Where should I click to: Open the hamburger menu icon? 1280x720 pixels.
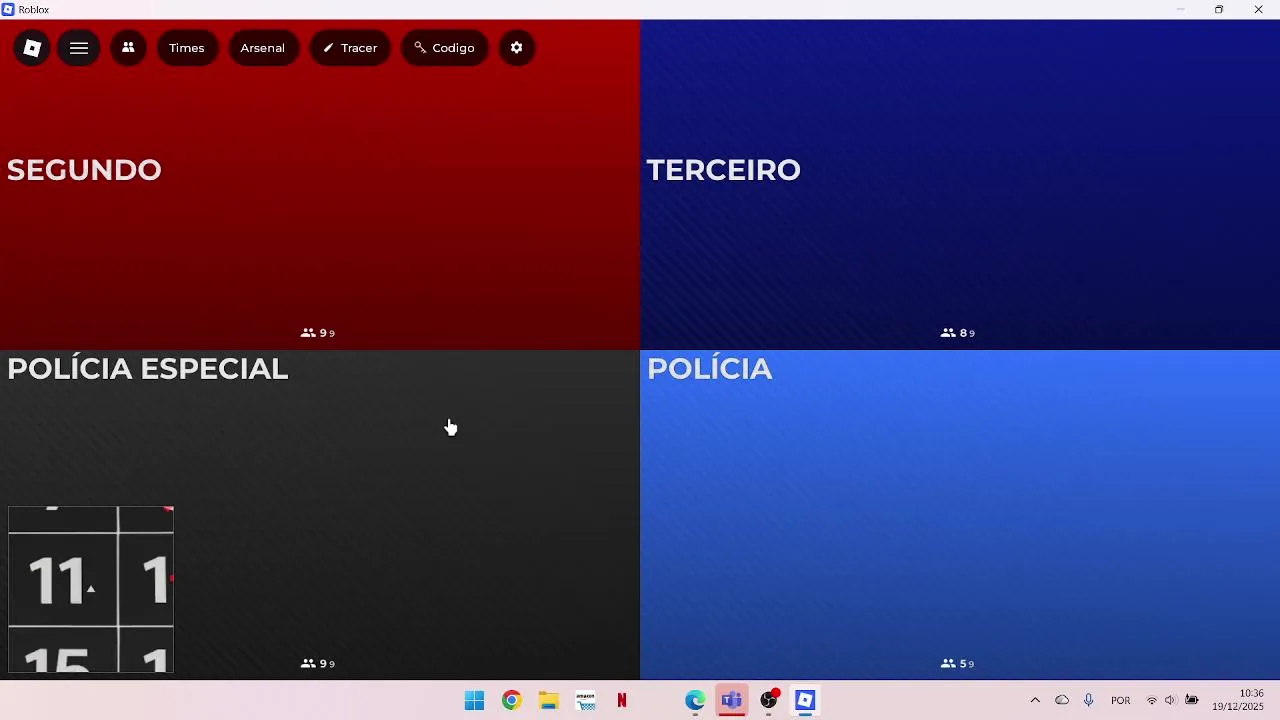(x=79, y=48)
